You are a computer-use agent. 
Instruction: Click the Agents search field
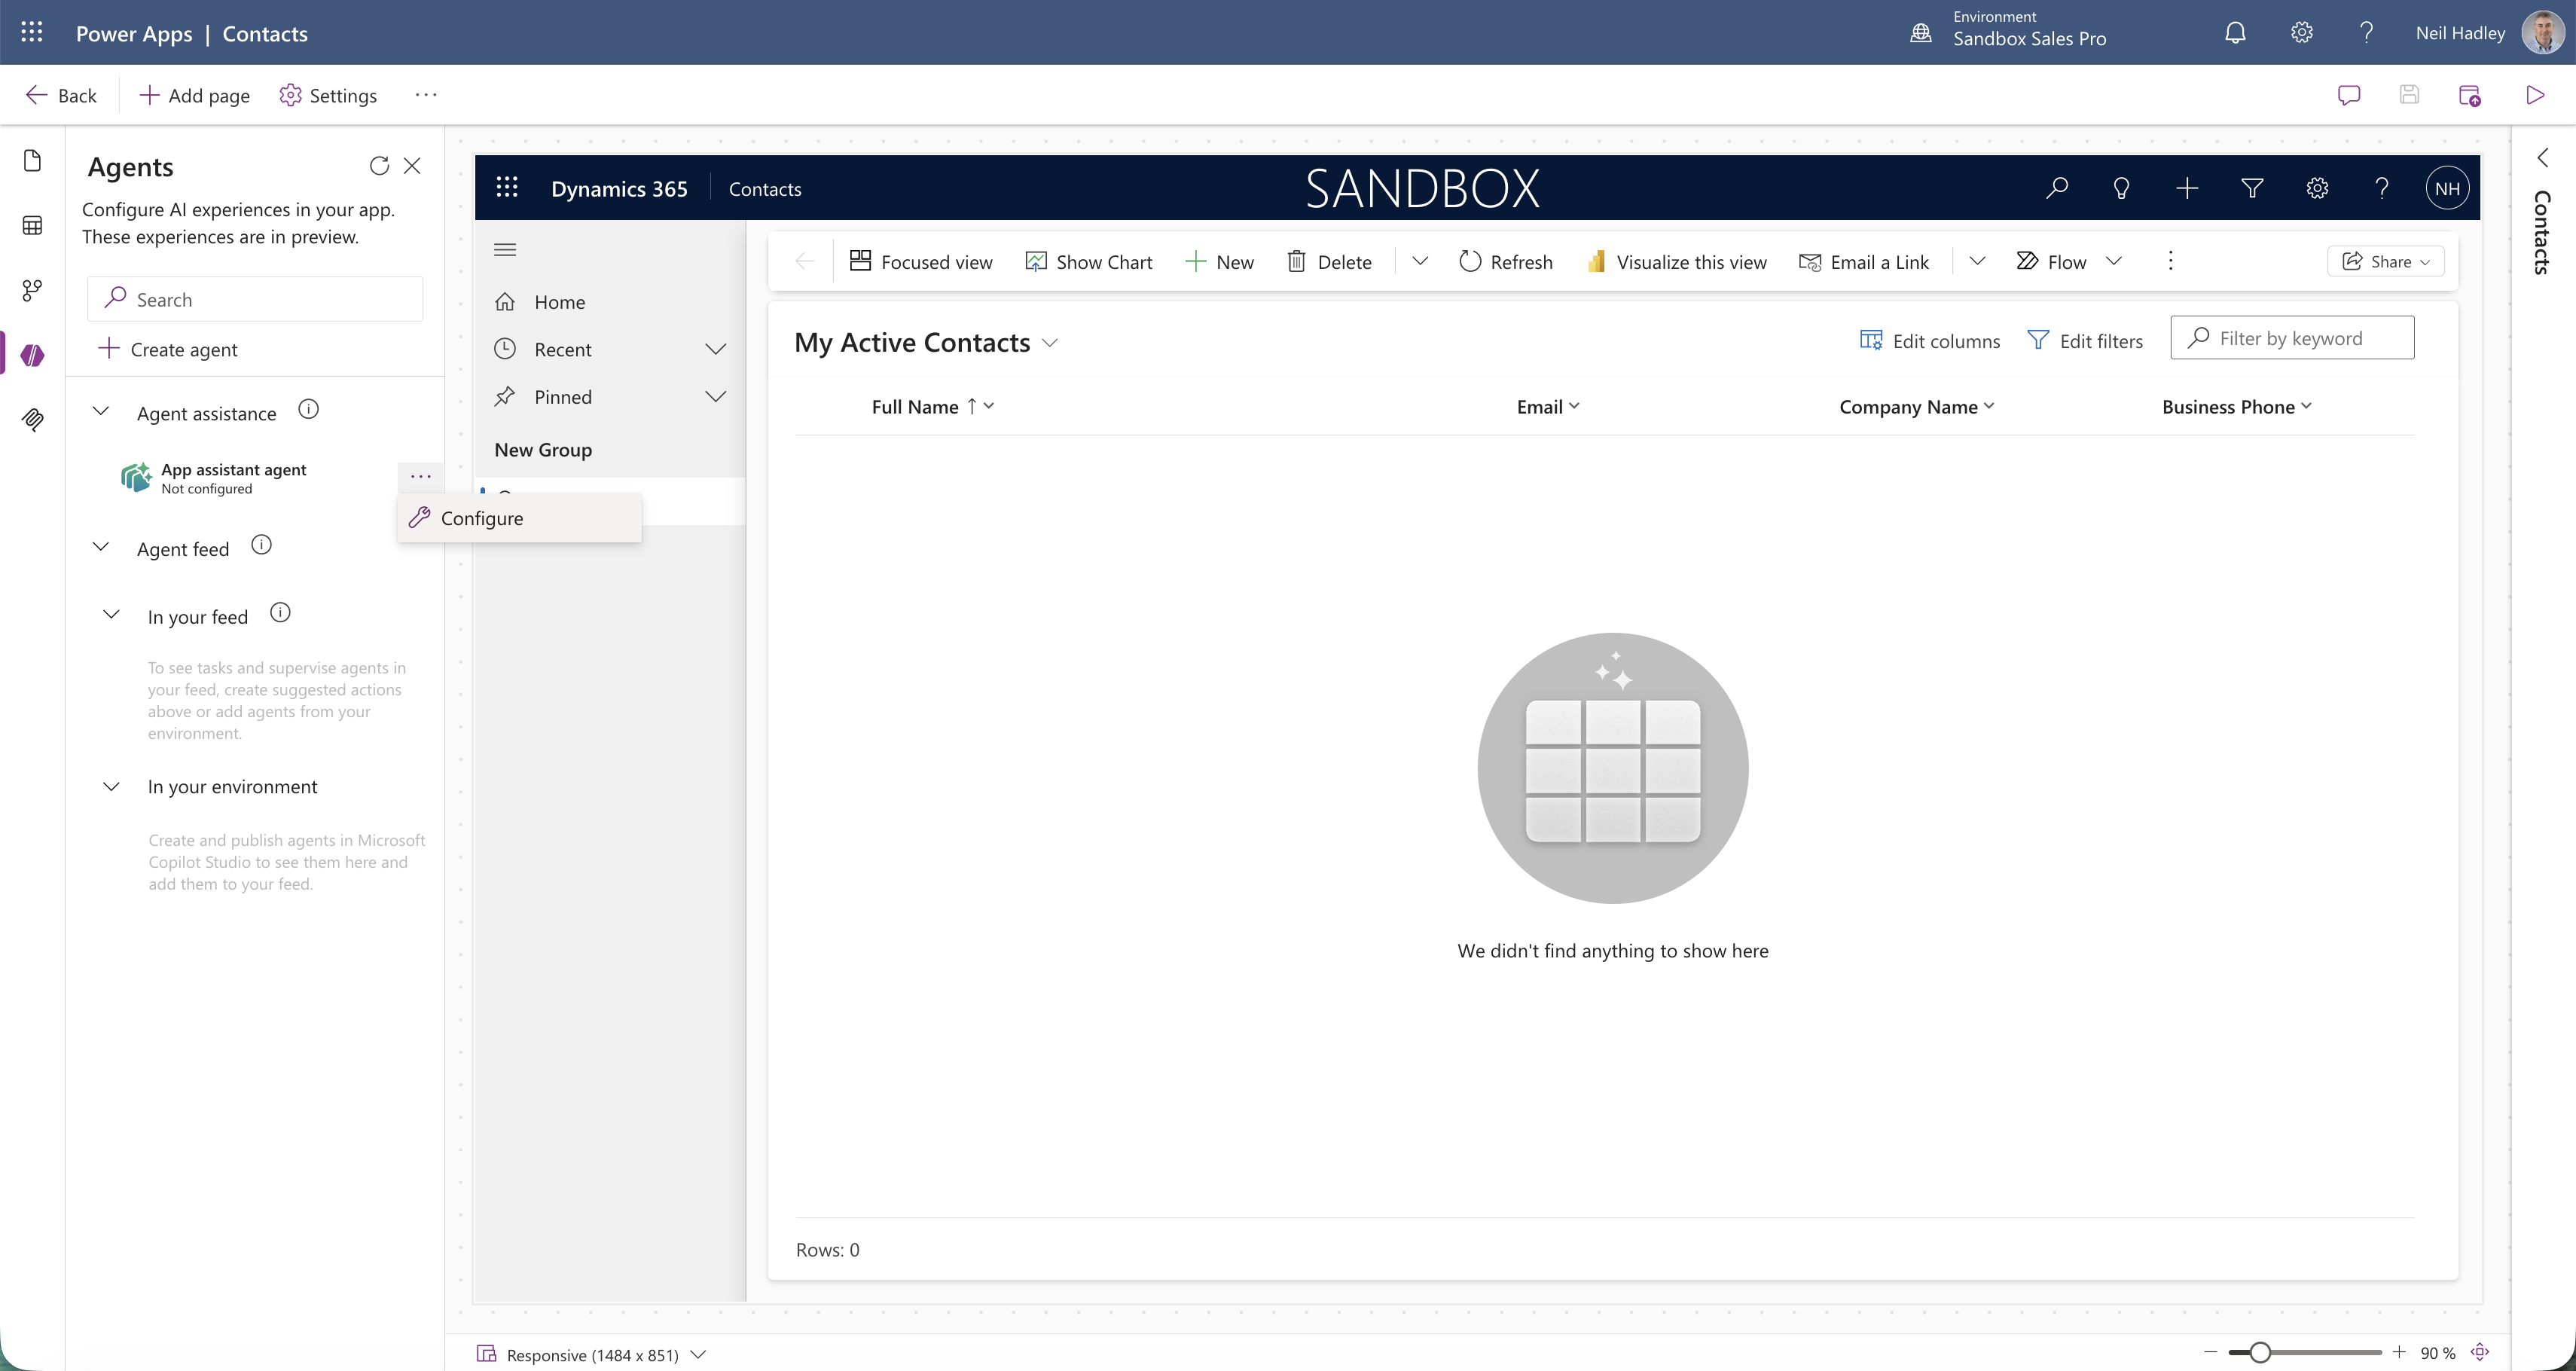point(255,299)
